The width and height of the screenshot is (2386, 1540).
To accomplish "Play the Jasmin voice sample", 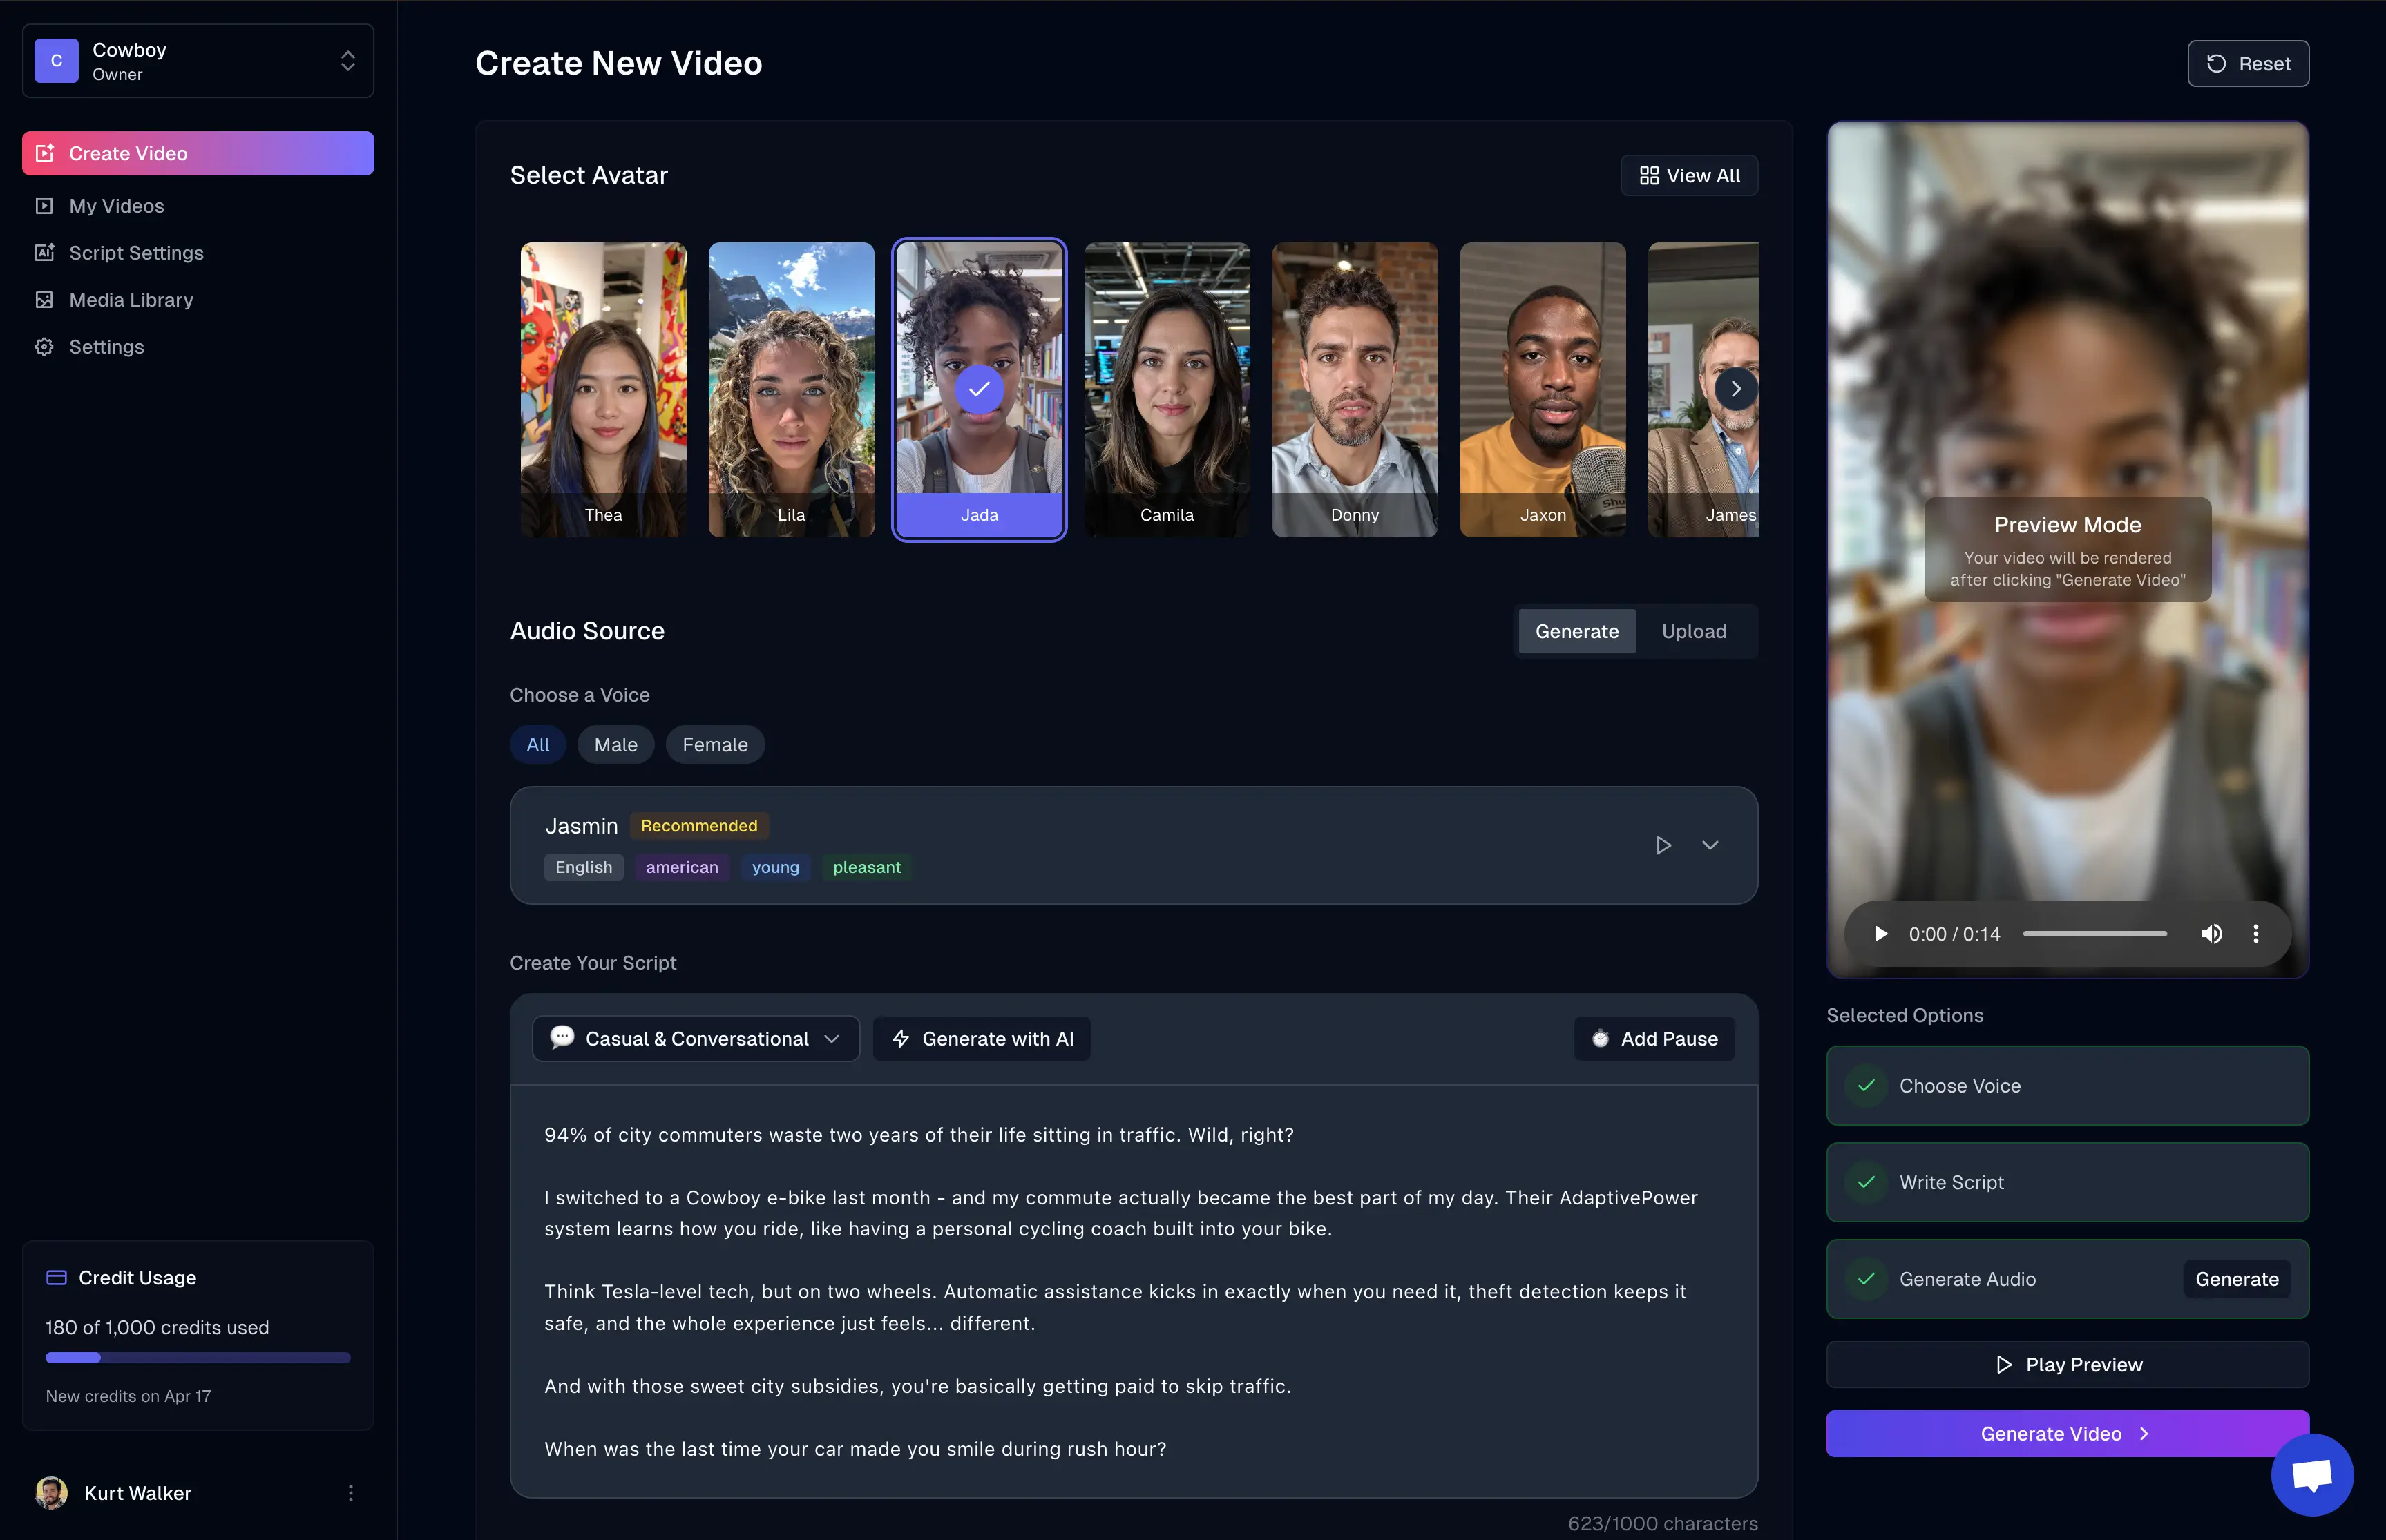I will (x=1663, y=845).
